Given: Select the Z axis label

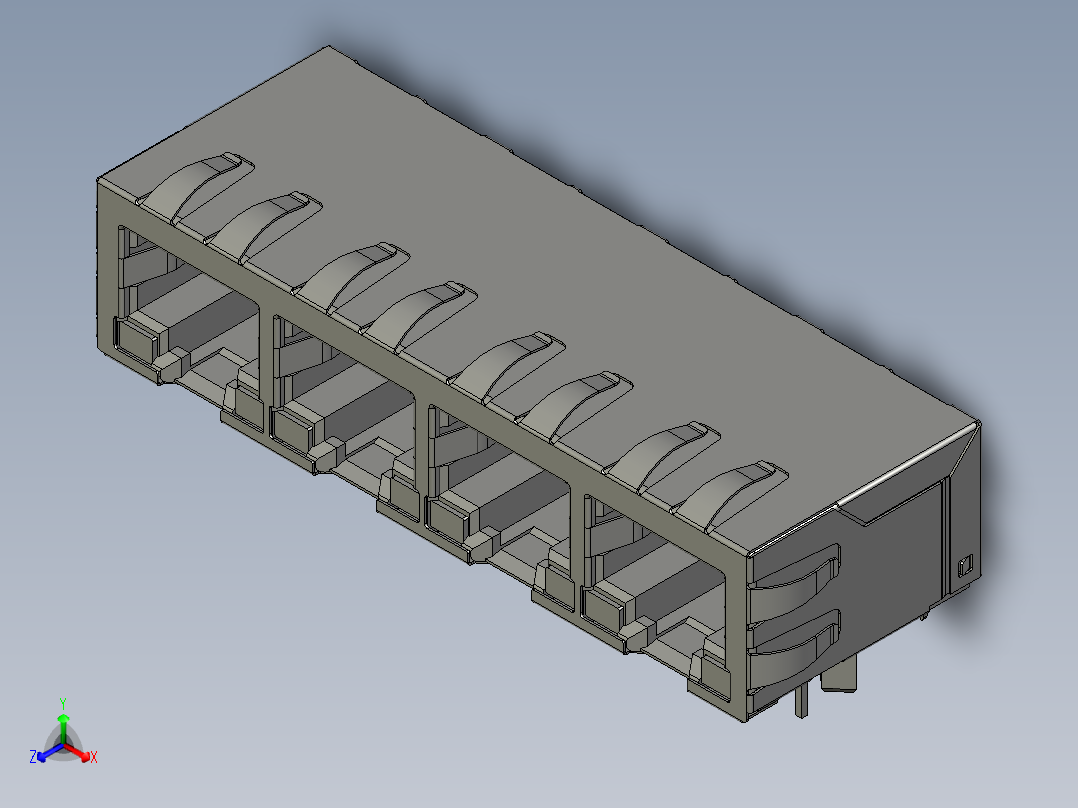Looking at the screenshot, I should pyautogui.click(x=32, y=757).
